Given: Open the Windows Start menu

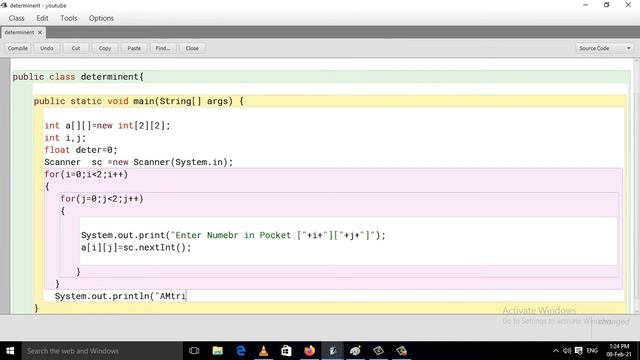Looking at the screenshot, I should point(10,351).
